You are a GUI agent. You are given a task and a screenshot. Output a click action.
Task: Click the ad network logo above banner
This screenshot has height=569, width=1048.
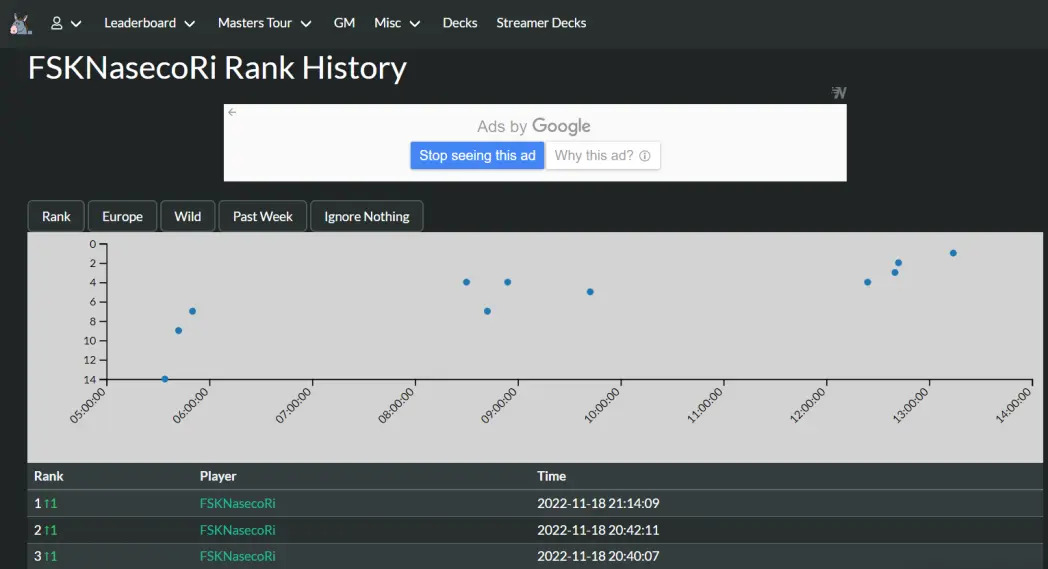(839, 93)
